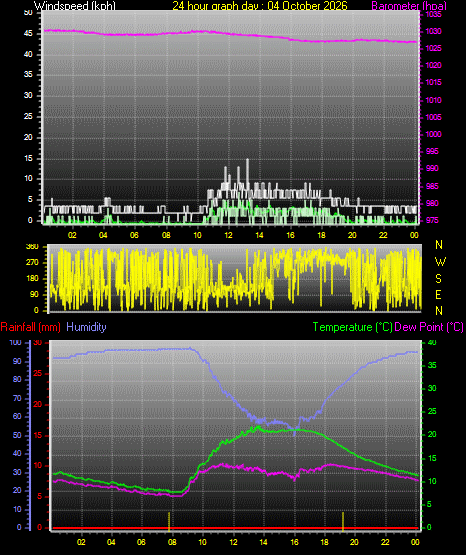The image size is (466, 555).
Task: Click the Windspeed (kph) axis label
Action: [x=75, y=5]
